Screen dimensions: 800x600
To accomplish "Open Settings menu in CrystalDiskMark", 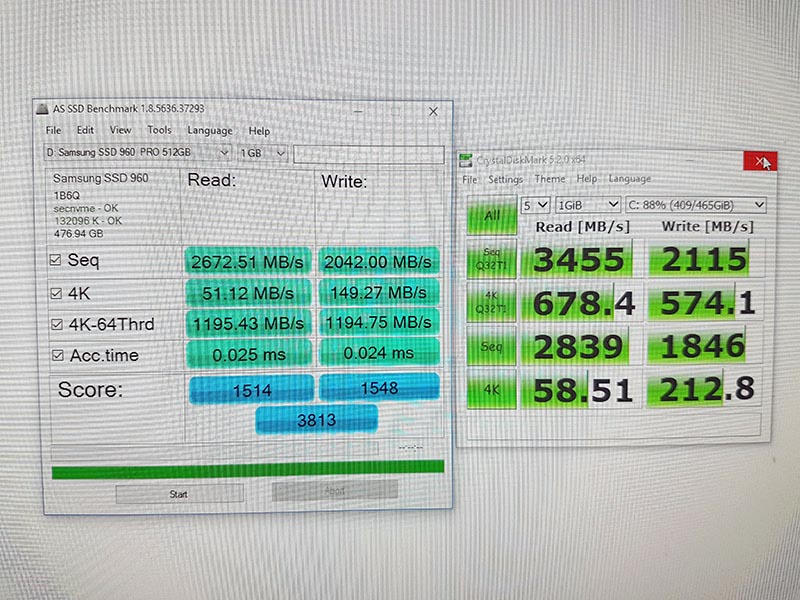I will pyautogui.click(x=506, y=180).
